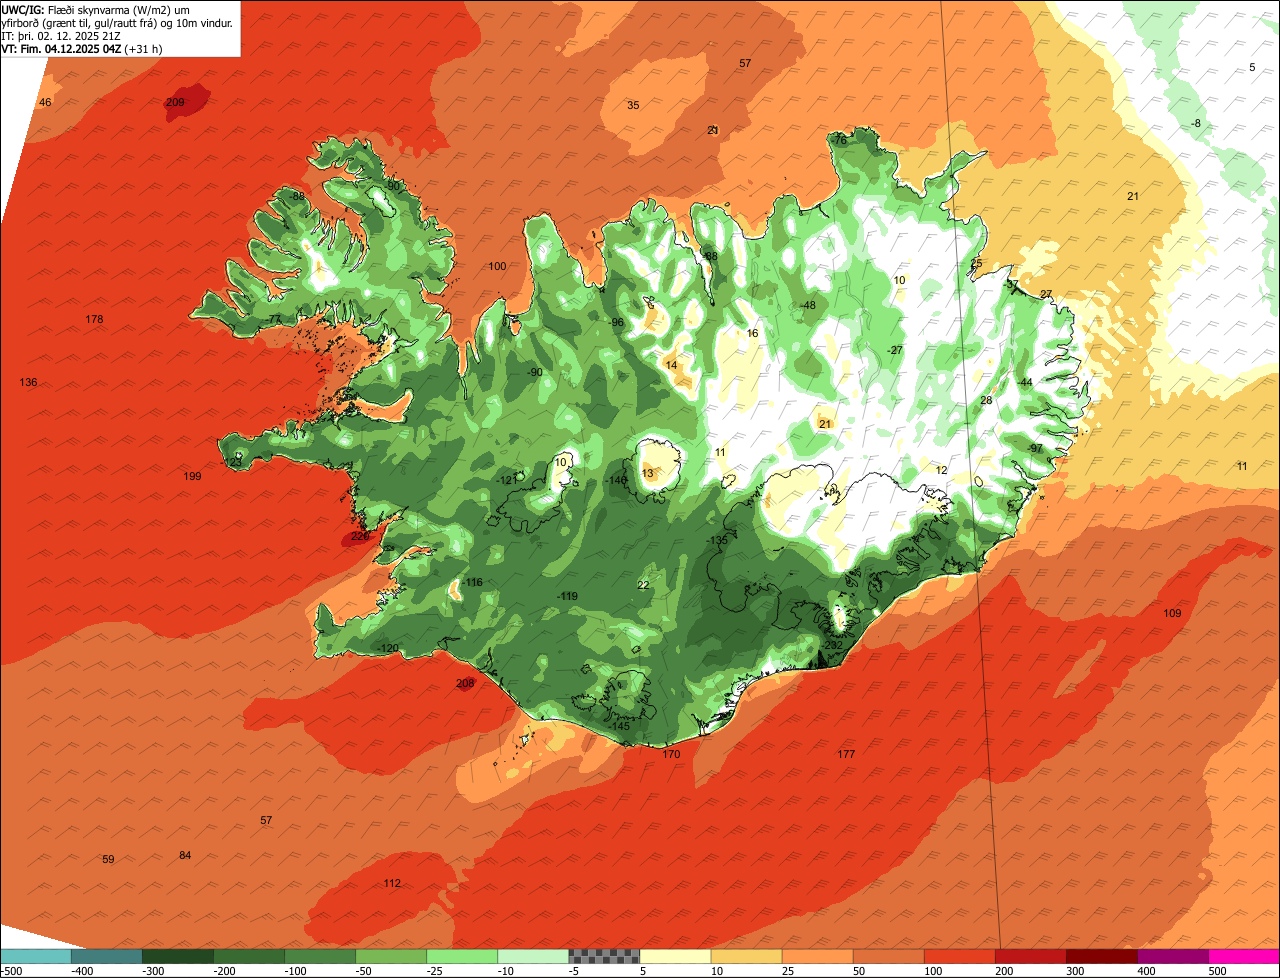This screenshot has height=978, width=1280.
Task: Select the map value '-27'
Action: point(895,350)
